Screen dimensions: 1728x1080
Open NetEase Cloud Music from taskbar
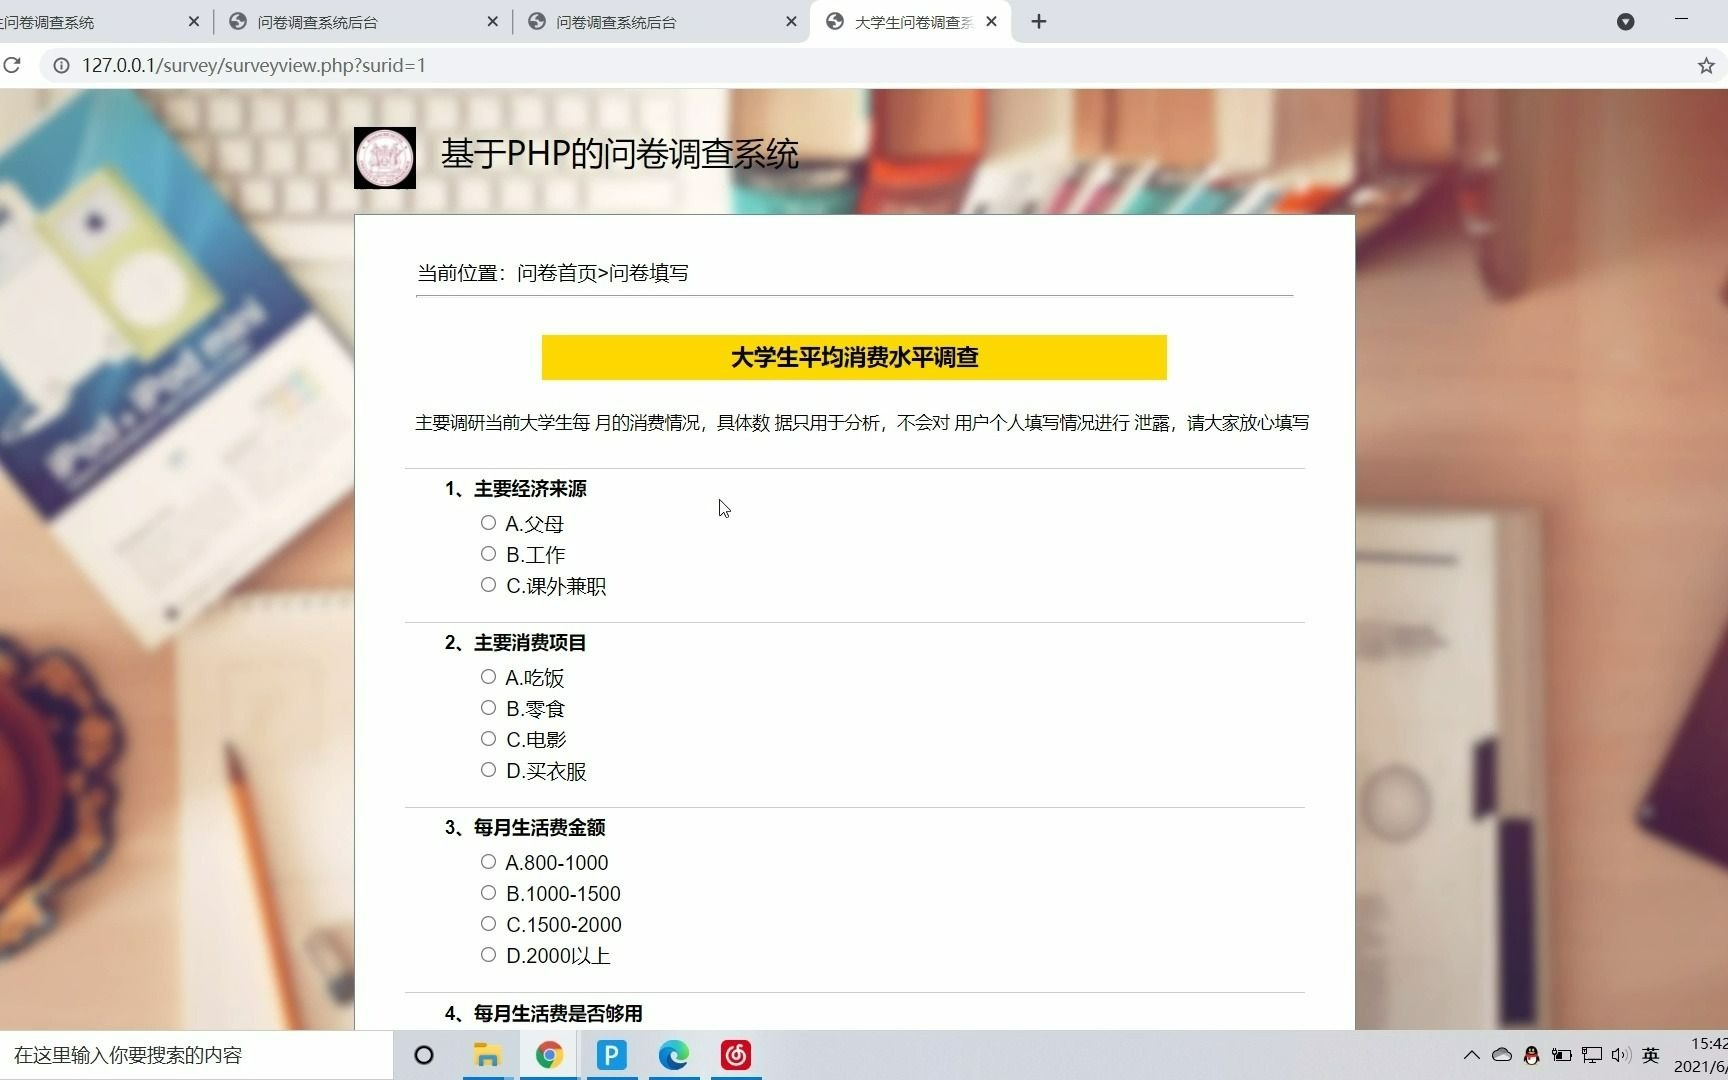pos(736,1055)
